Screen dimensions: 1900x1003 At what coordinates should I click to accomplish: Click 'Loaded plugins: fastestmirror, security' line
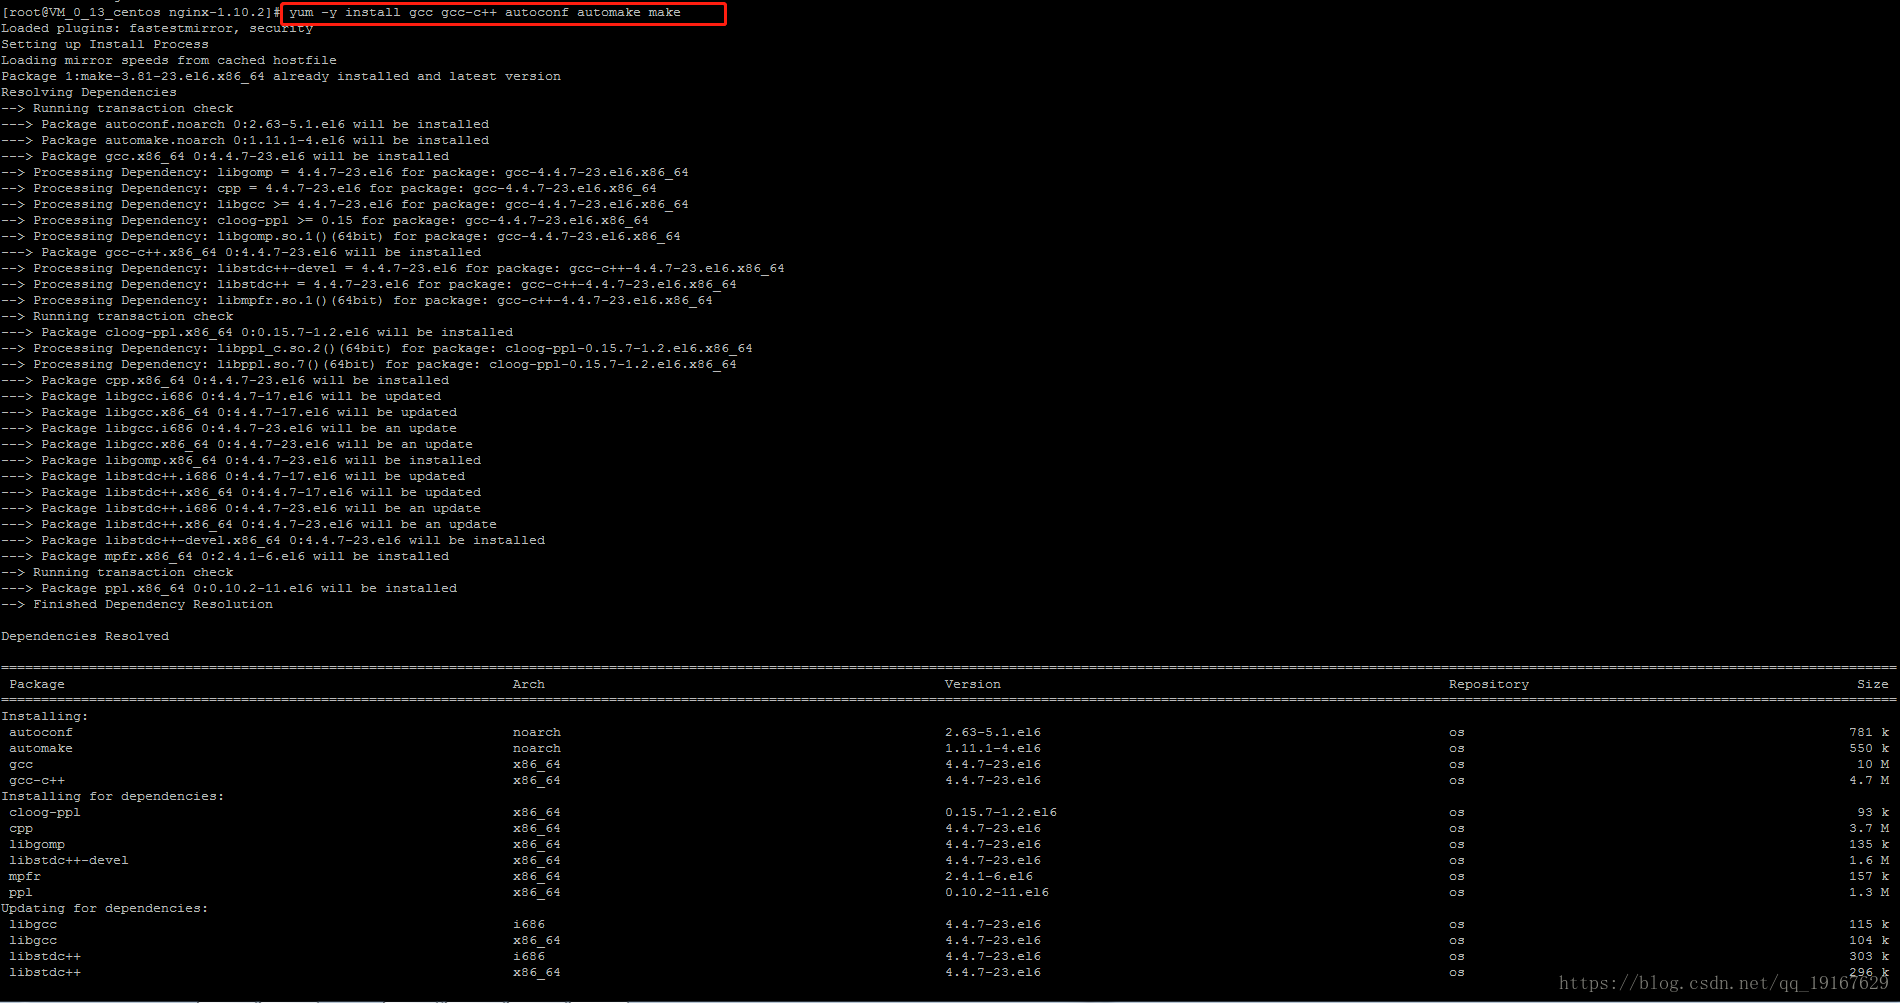(157, 29)
